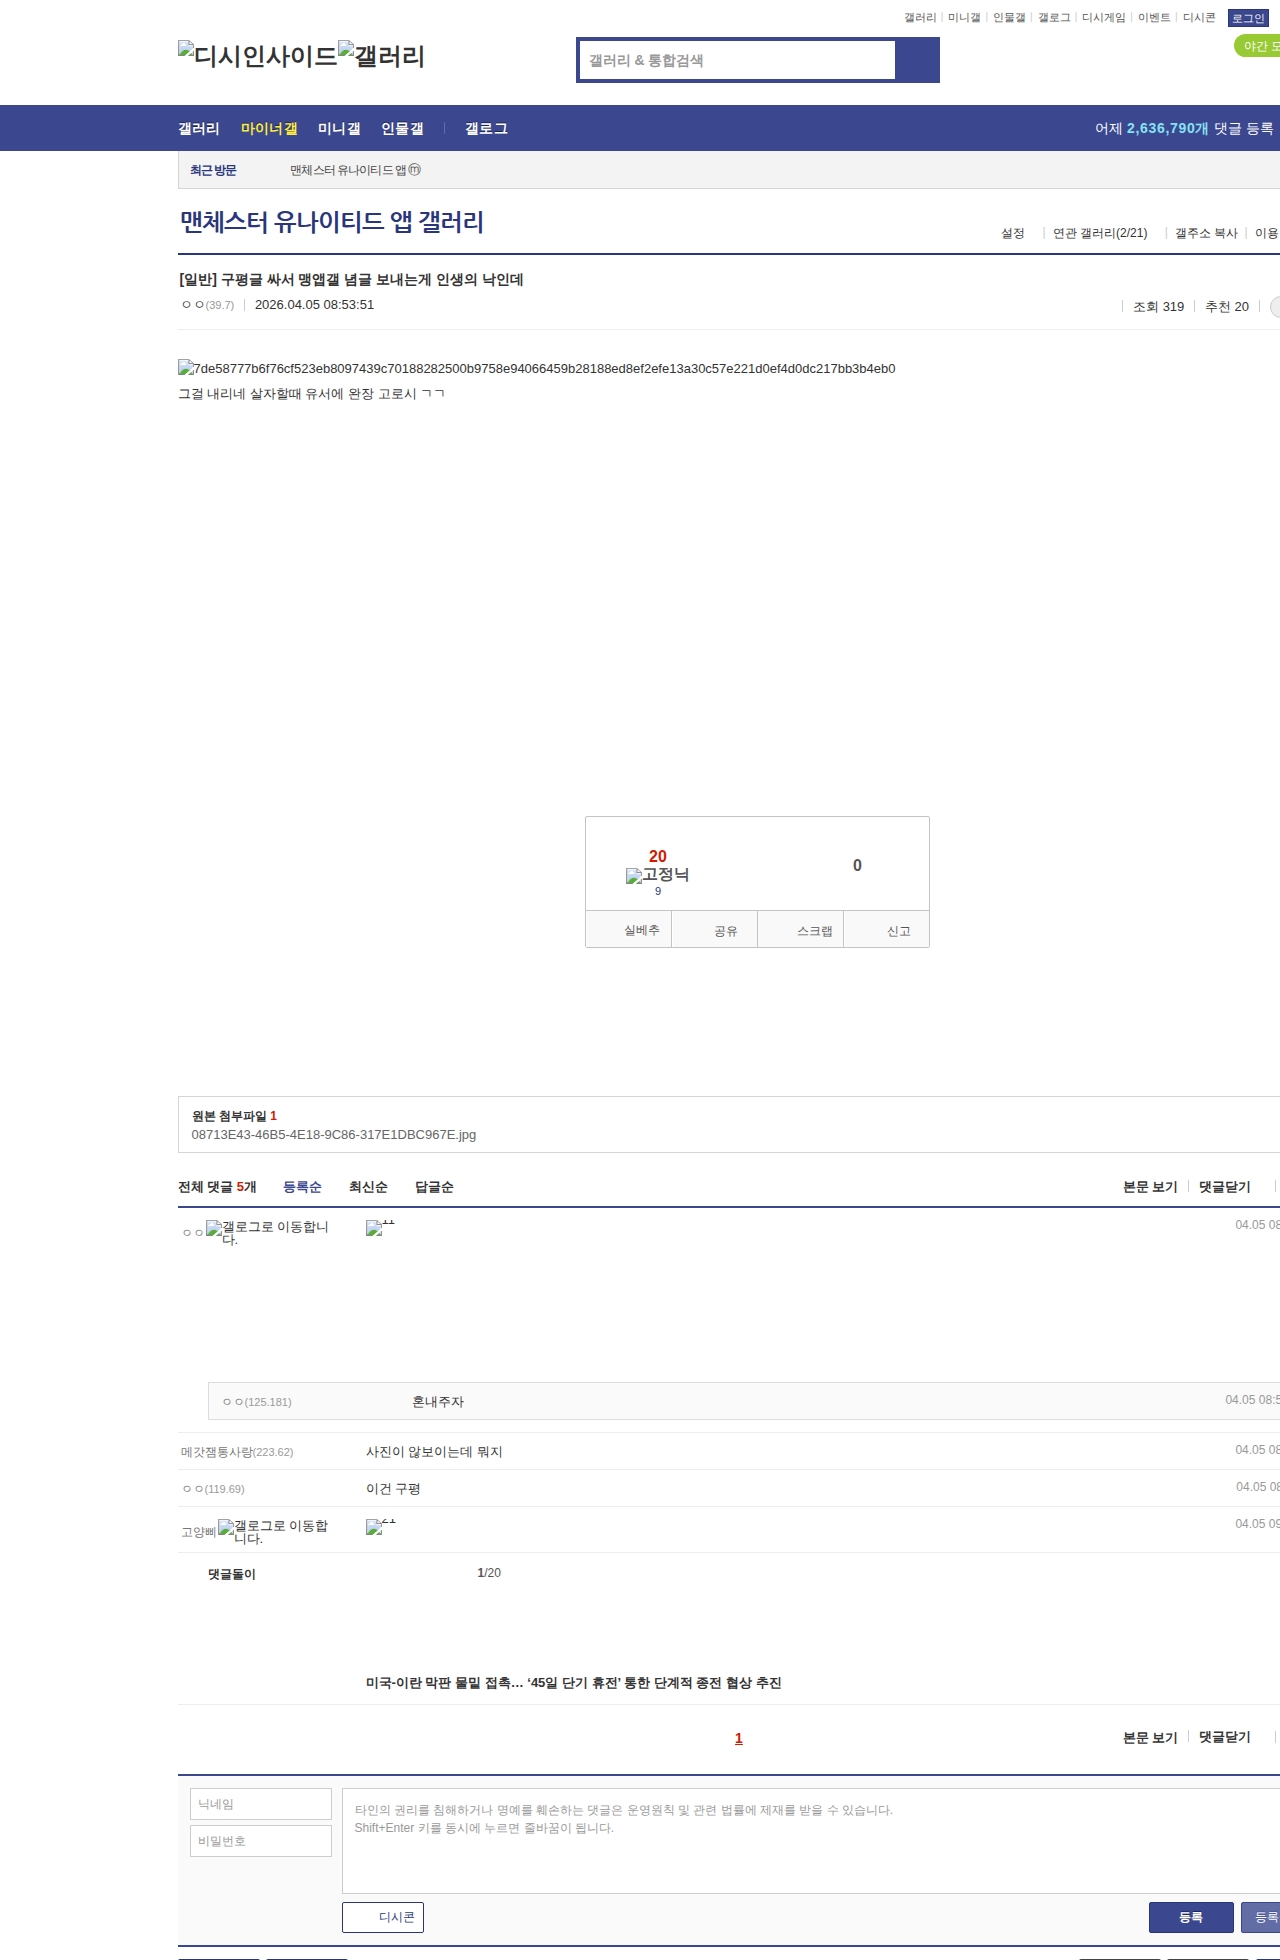Open the 미국-이란 막판 물밑 접촉 news link
1280x1960 pixels.
coord(573,1683)
